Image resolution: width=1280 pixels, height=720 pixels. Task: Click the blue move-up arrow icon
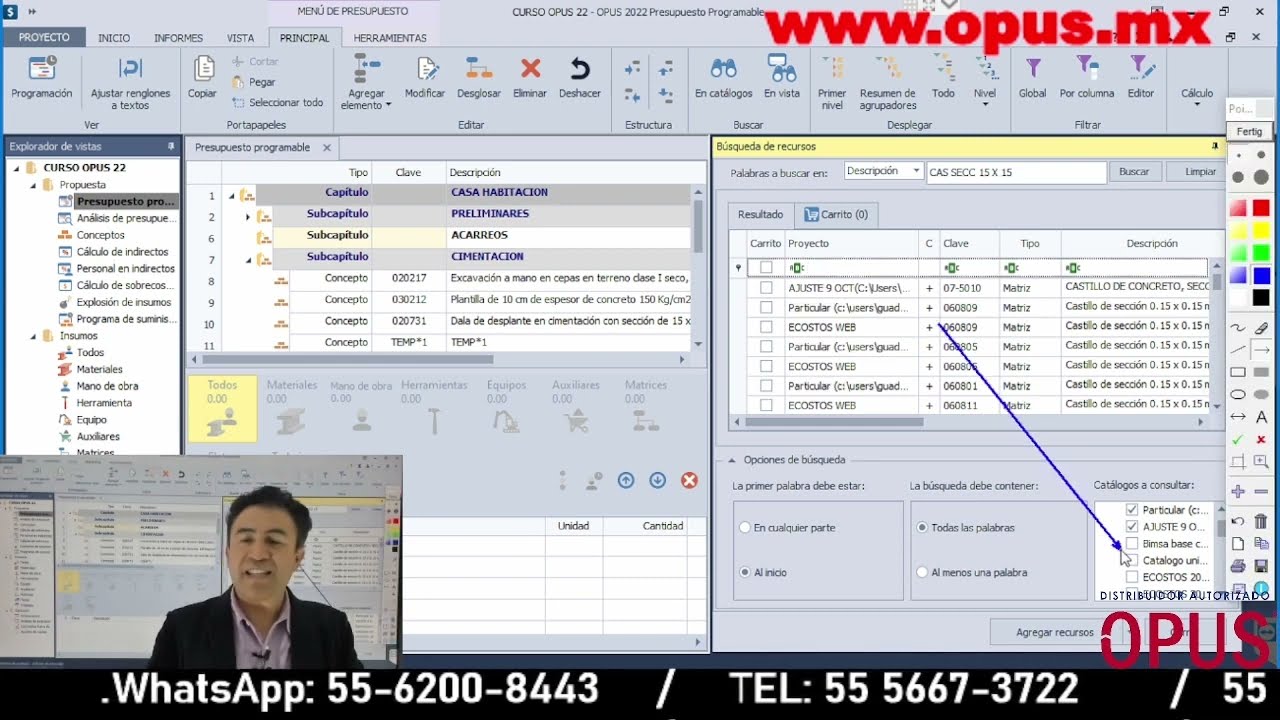click(626, 480)
